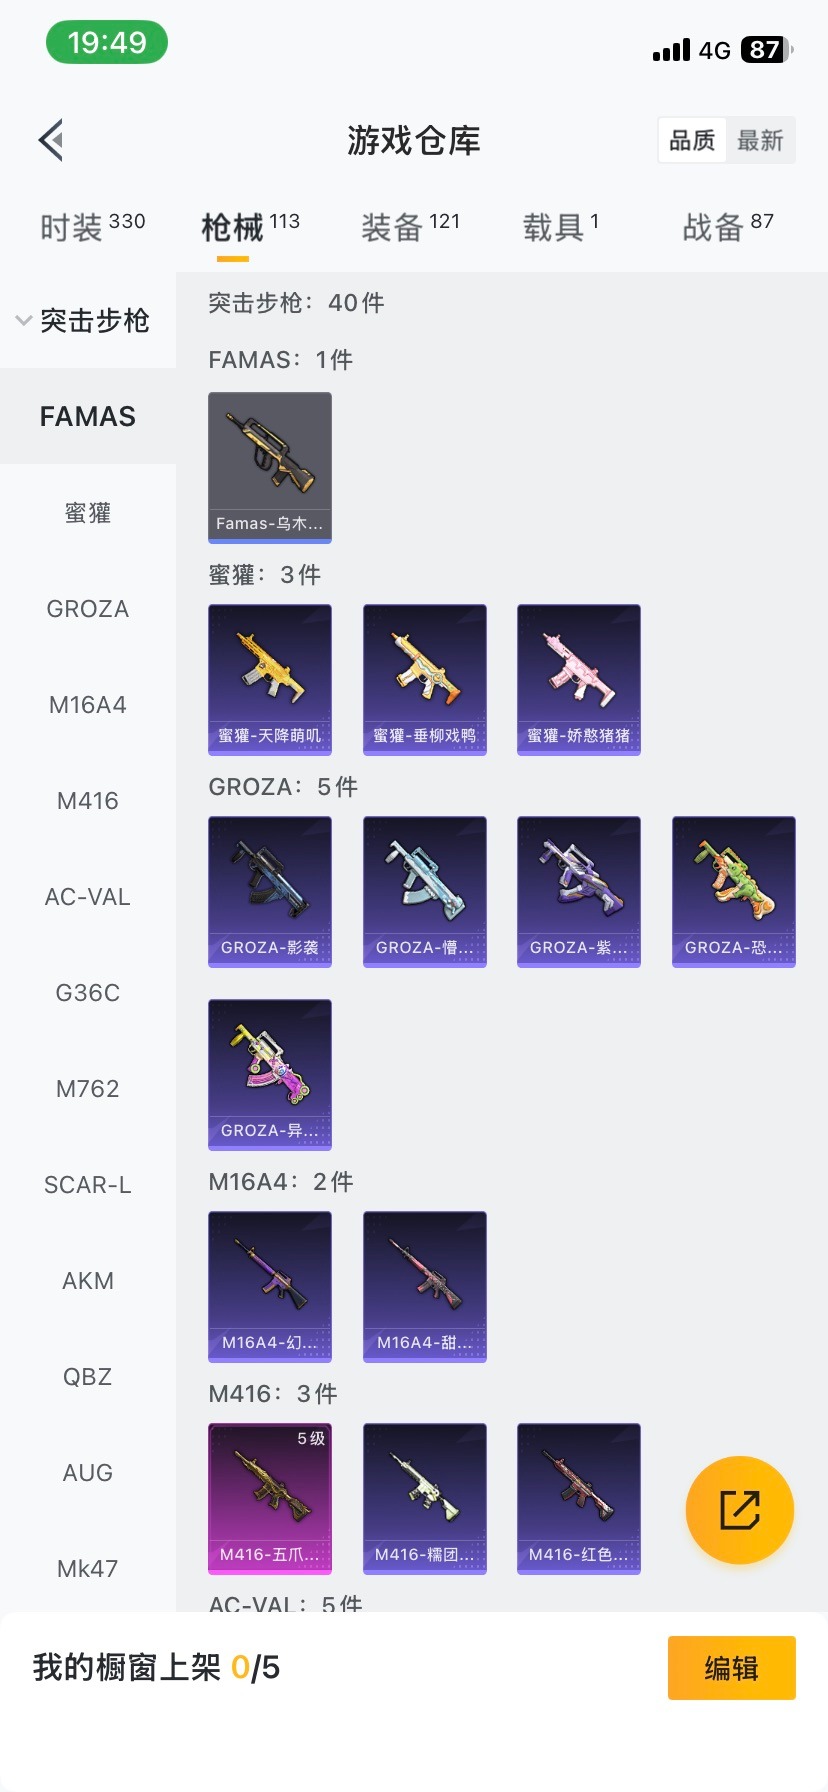Select the GROZA-影袭 skin item
The width and height of the screenshot is (828, 1792).
pyautogui.click(x=270, y=892)
